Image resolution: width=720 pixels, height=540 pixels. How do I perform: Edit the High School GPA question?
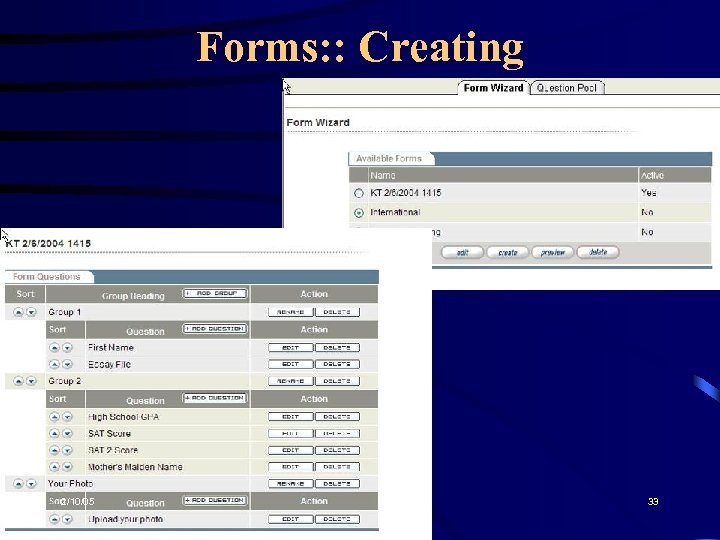point(291,417)
